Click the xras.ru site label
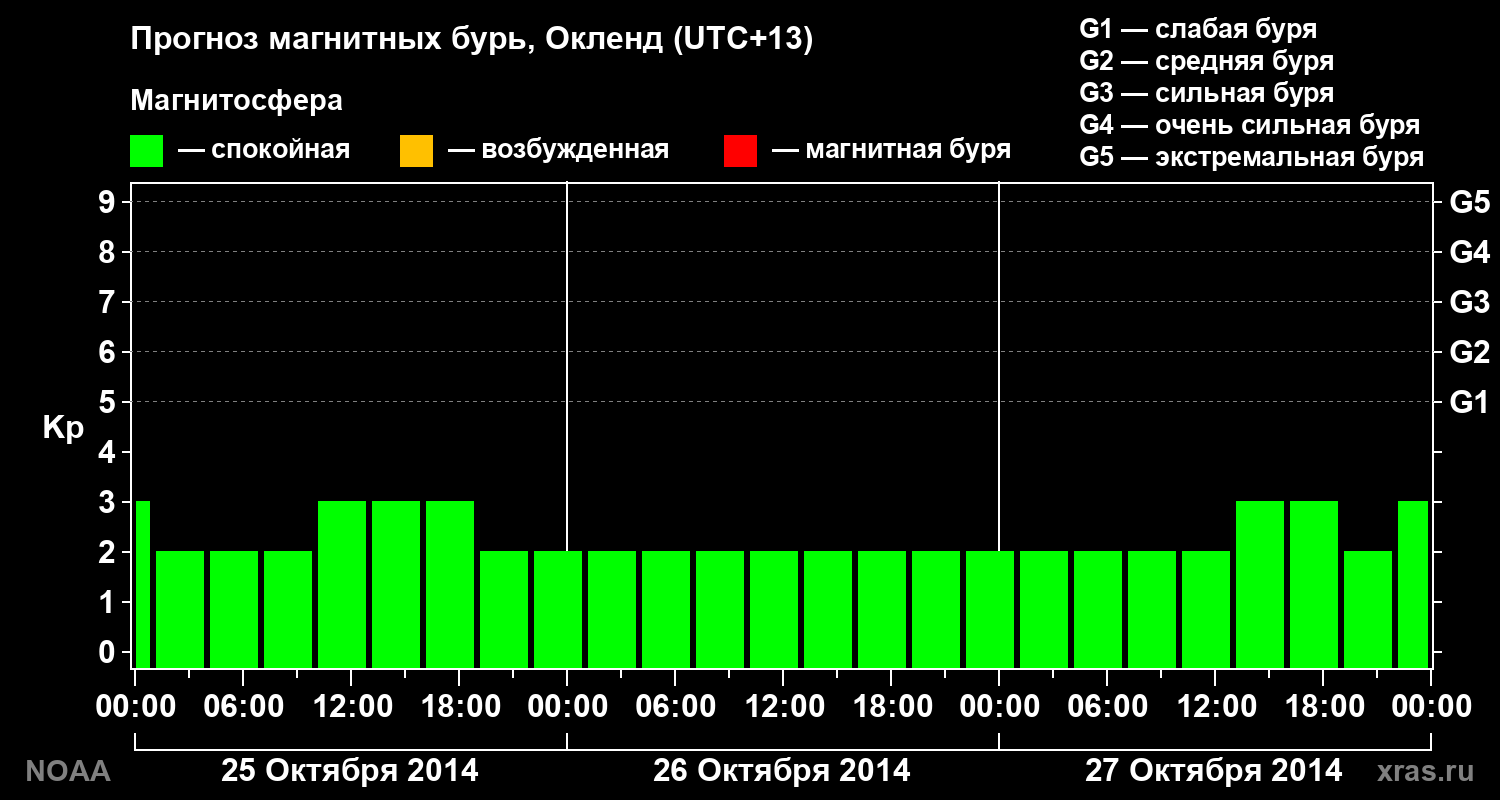 pyautogui.click(x=1426, y=771)
